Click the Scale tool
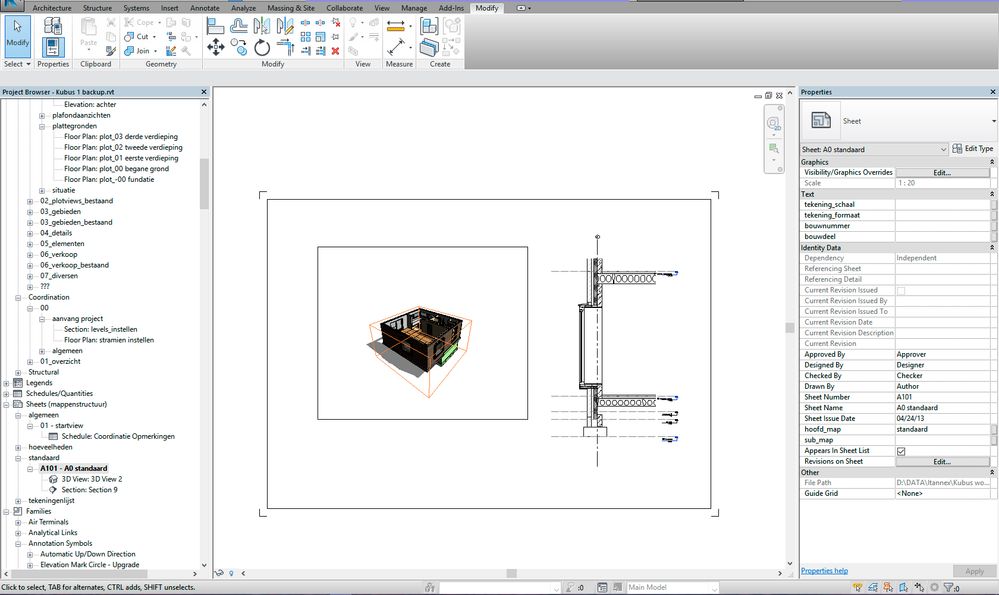This screenshot has height=595, width=999. pyautogui.click(x=320, y=37)
